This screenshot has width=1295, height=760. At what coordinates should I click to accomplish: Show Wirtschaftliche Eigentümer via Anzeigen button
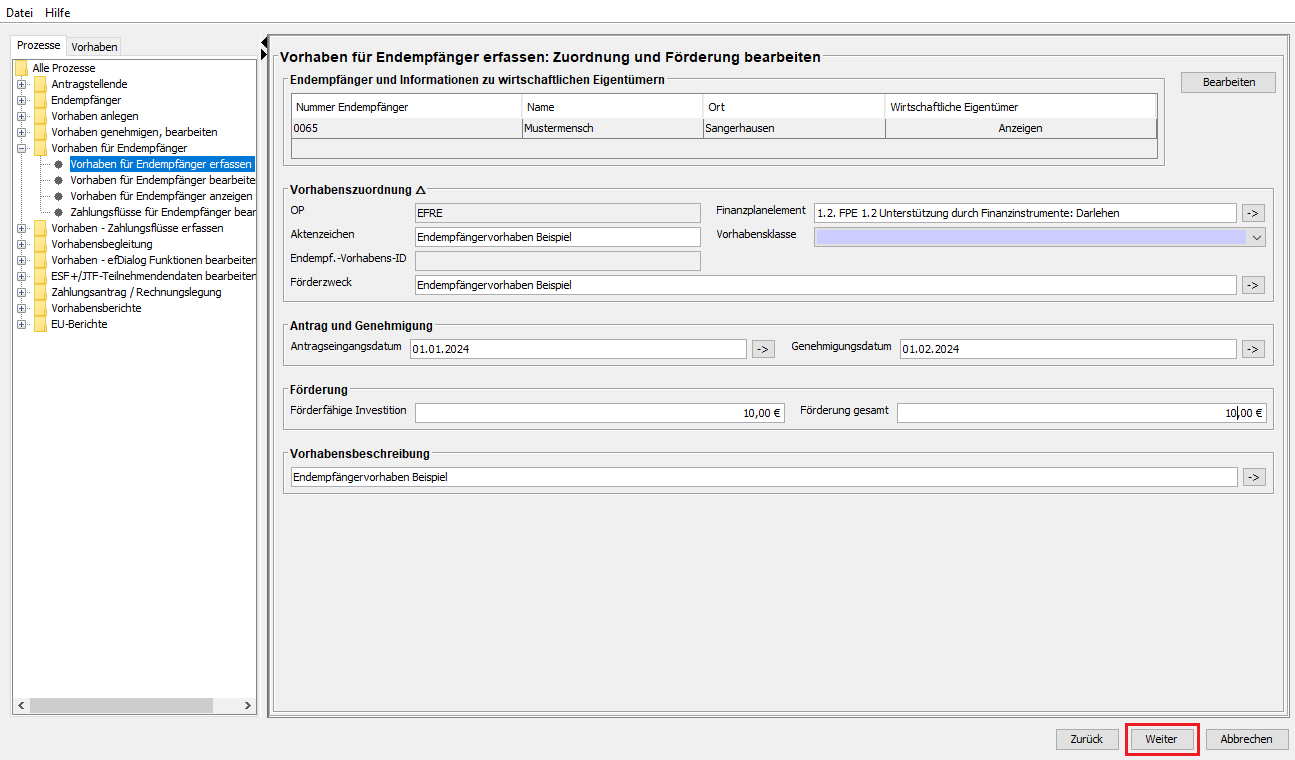click(1020, 128)
